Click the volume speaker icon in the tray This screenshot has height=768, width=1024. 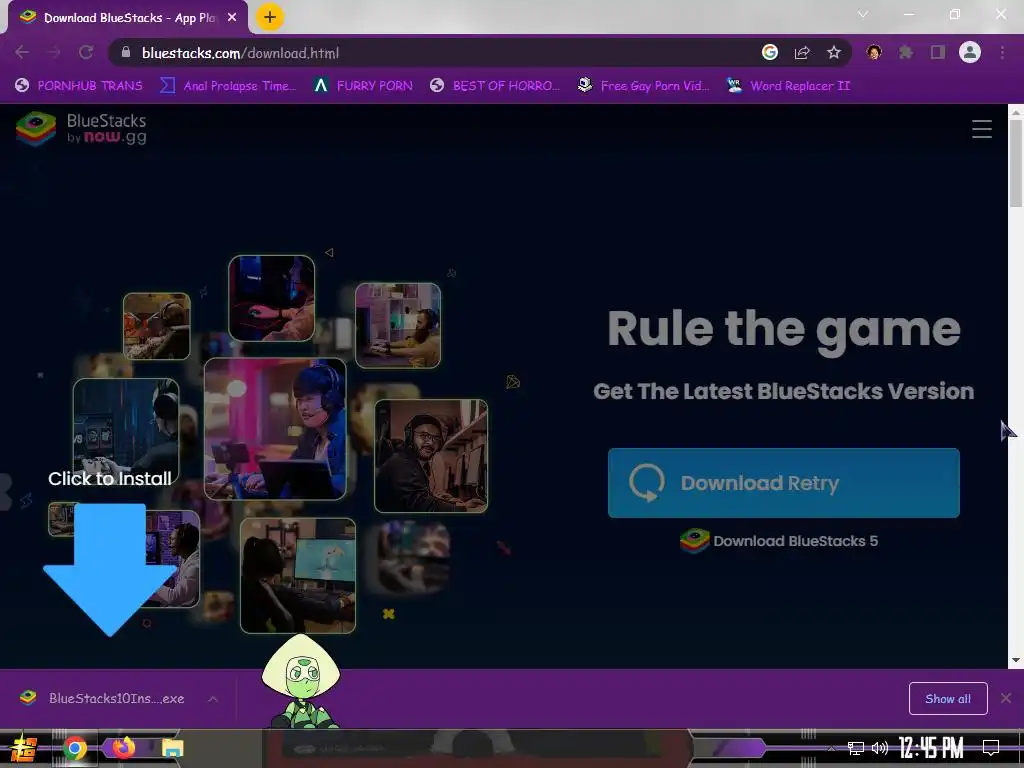pos(880,748)
